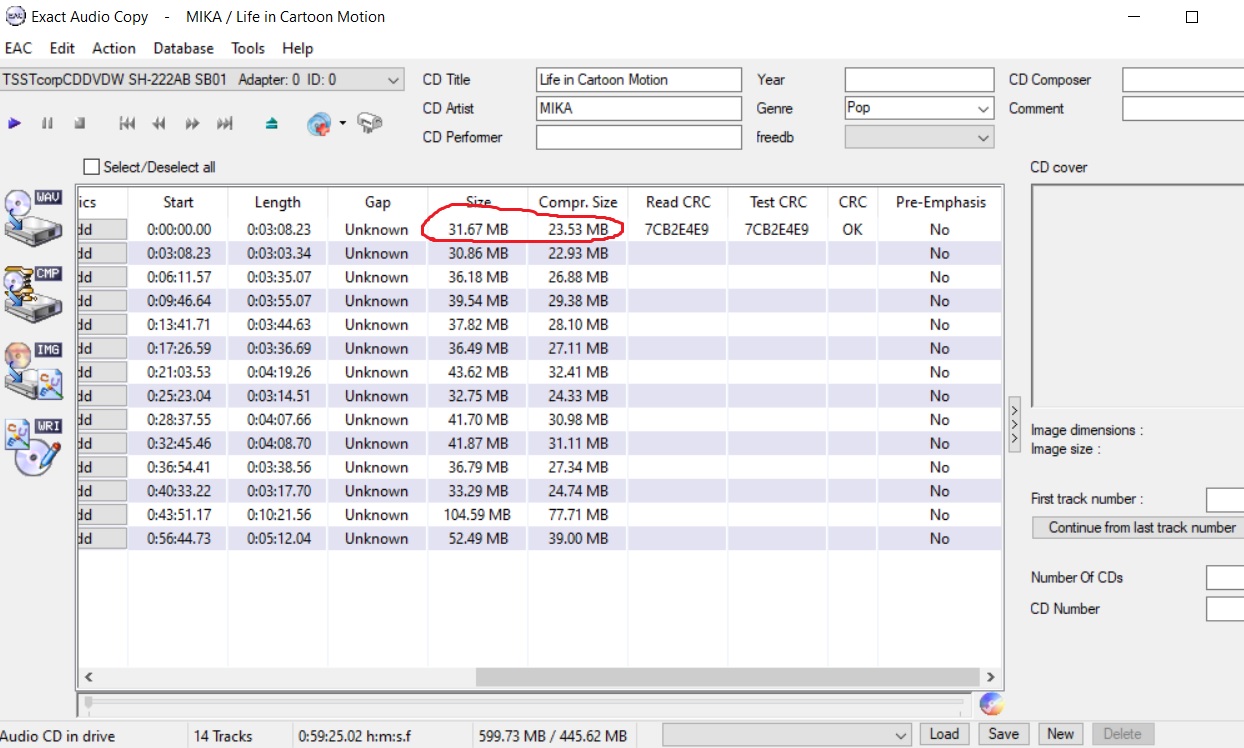
Task: Click the 14 Tracks status entry
Action: 223,736
